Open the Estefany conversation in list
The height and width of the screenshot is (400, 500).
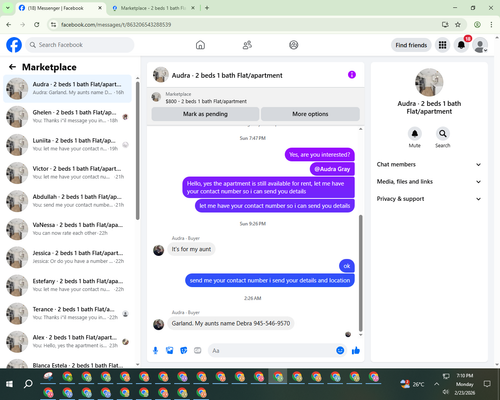[x=67, y=285]
